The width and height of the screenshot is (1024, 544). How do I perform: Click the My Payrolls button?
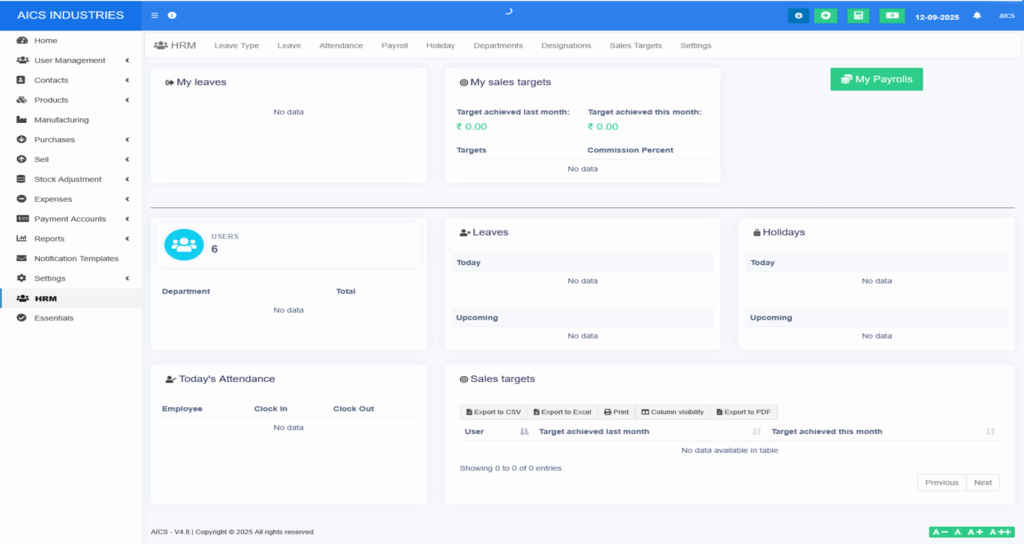tap(876, 79)
